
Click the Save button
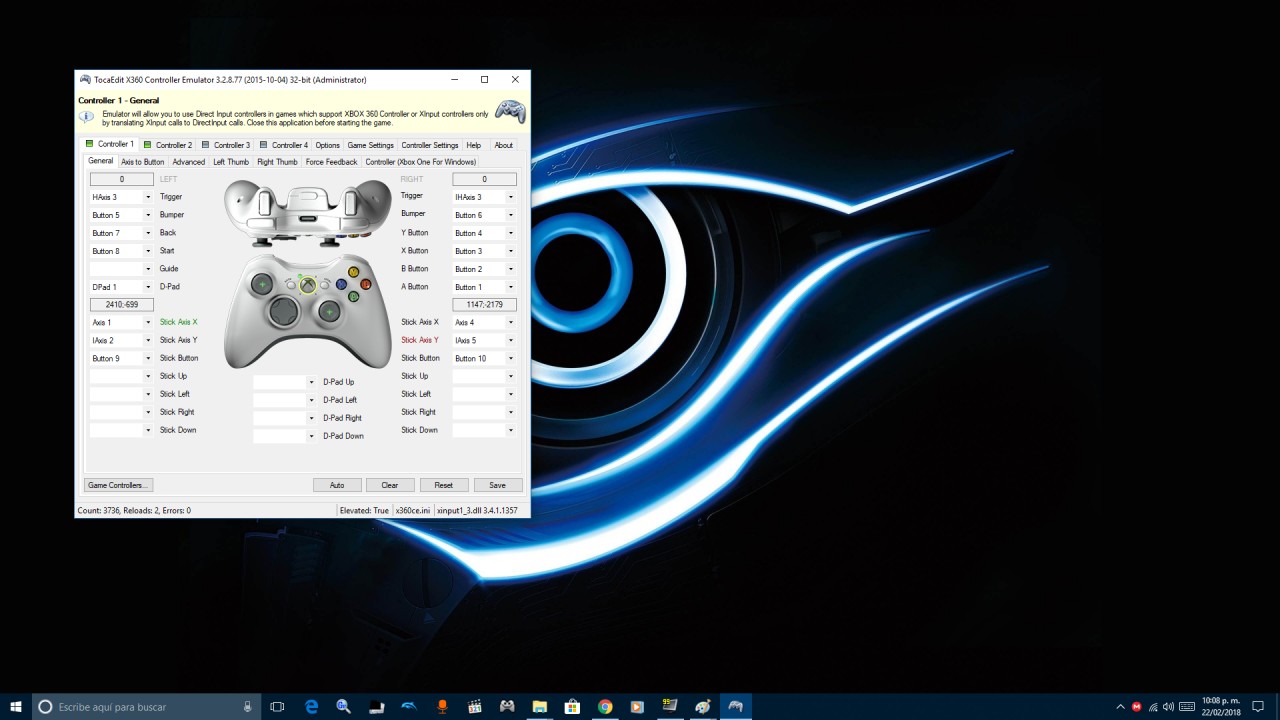[x=498, y=485]
